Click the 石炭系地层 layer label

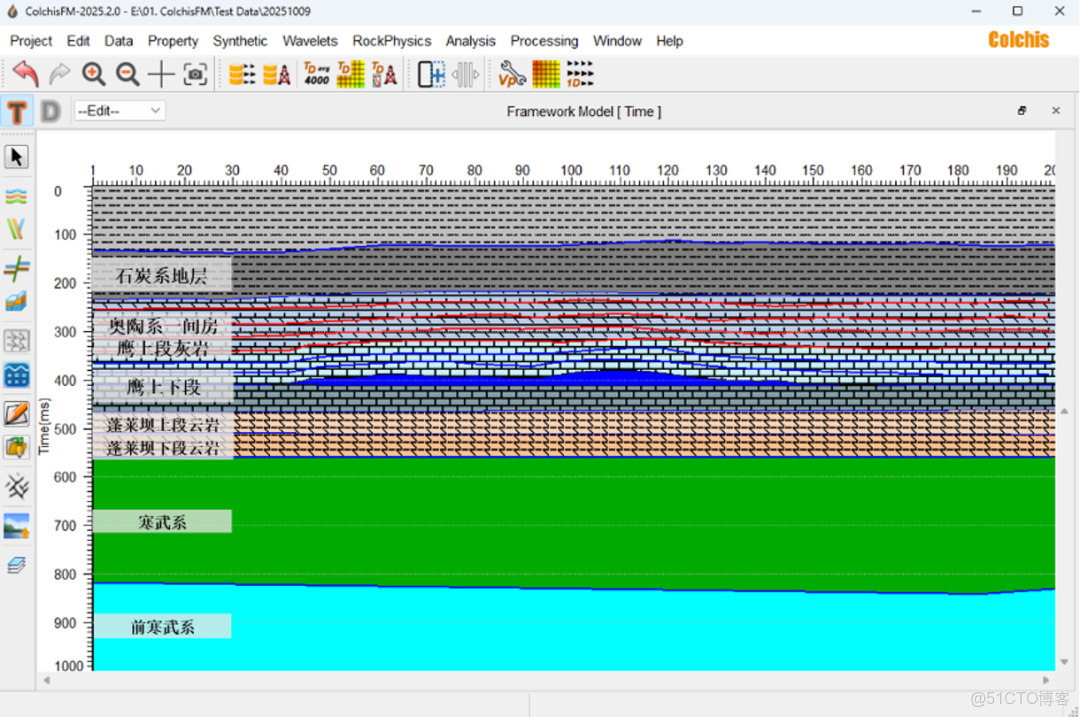pos(162,276)
